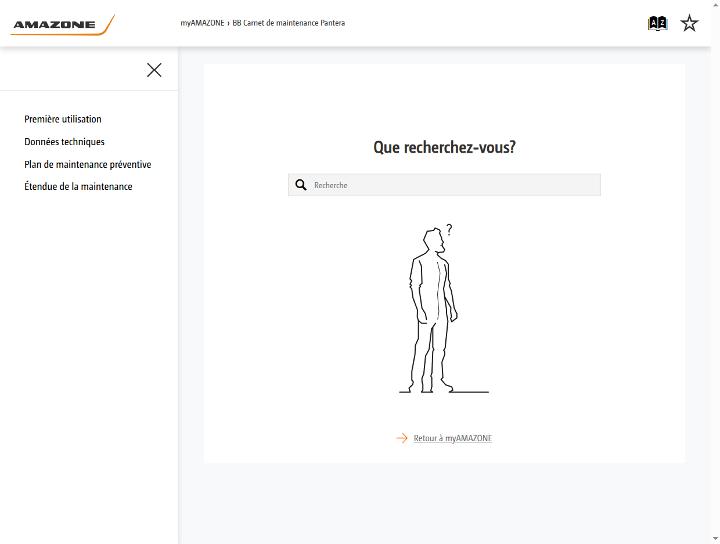Open Données techniques section
Screen dimensions: 720x544
pos(64,141)
